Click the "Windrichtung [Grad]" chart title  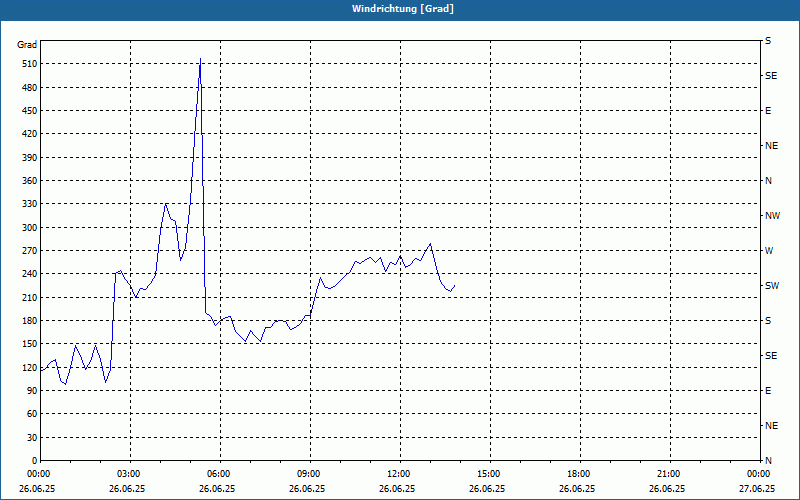tap(403, 9)
